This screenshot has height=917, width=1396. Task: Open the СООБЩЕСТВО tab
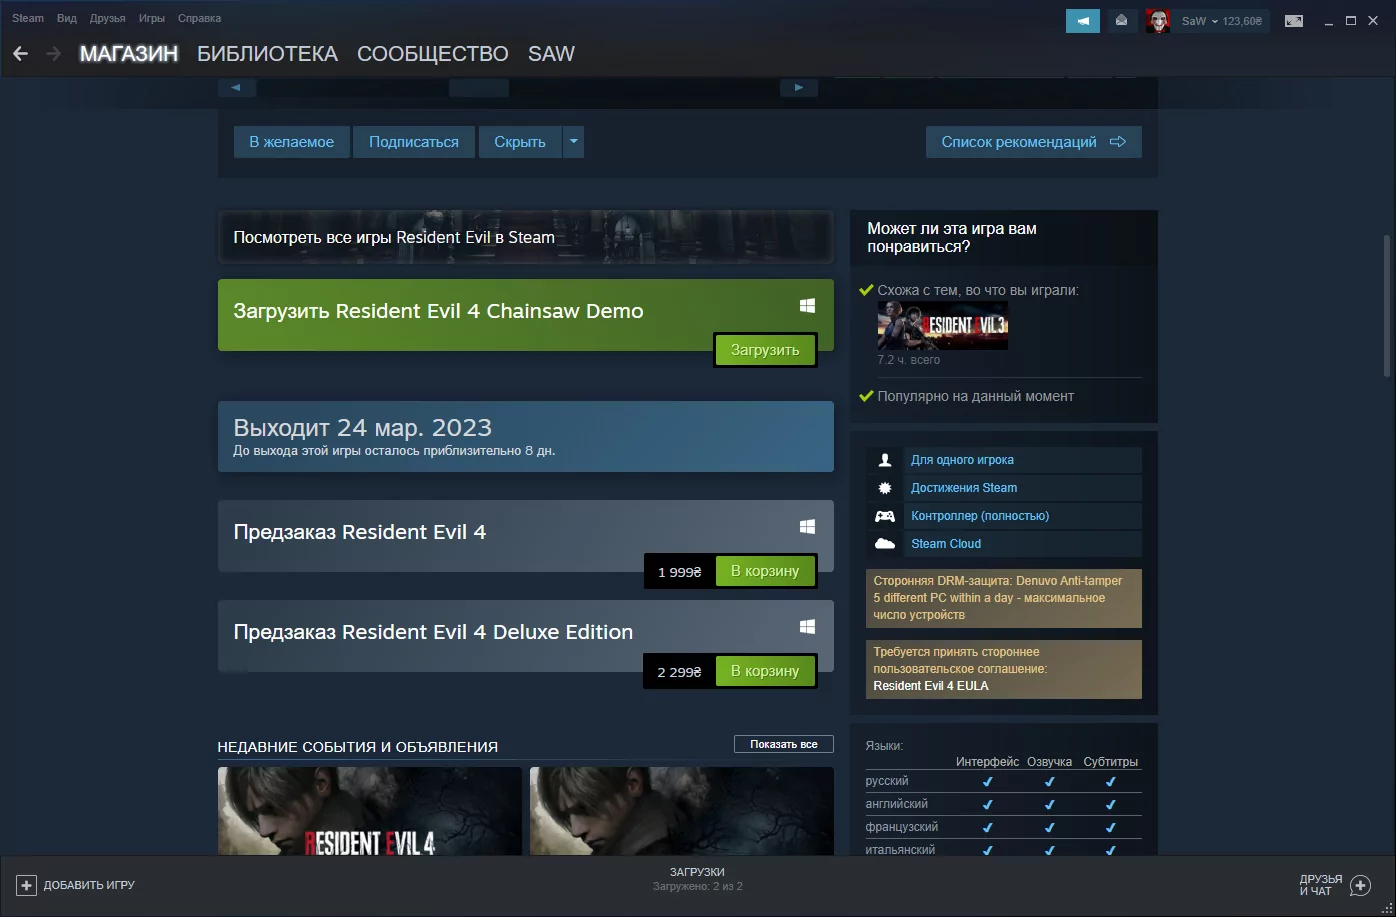click(x=433, y=54)
